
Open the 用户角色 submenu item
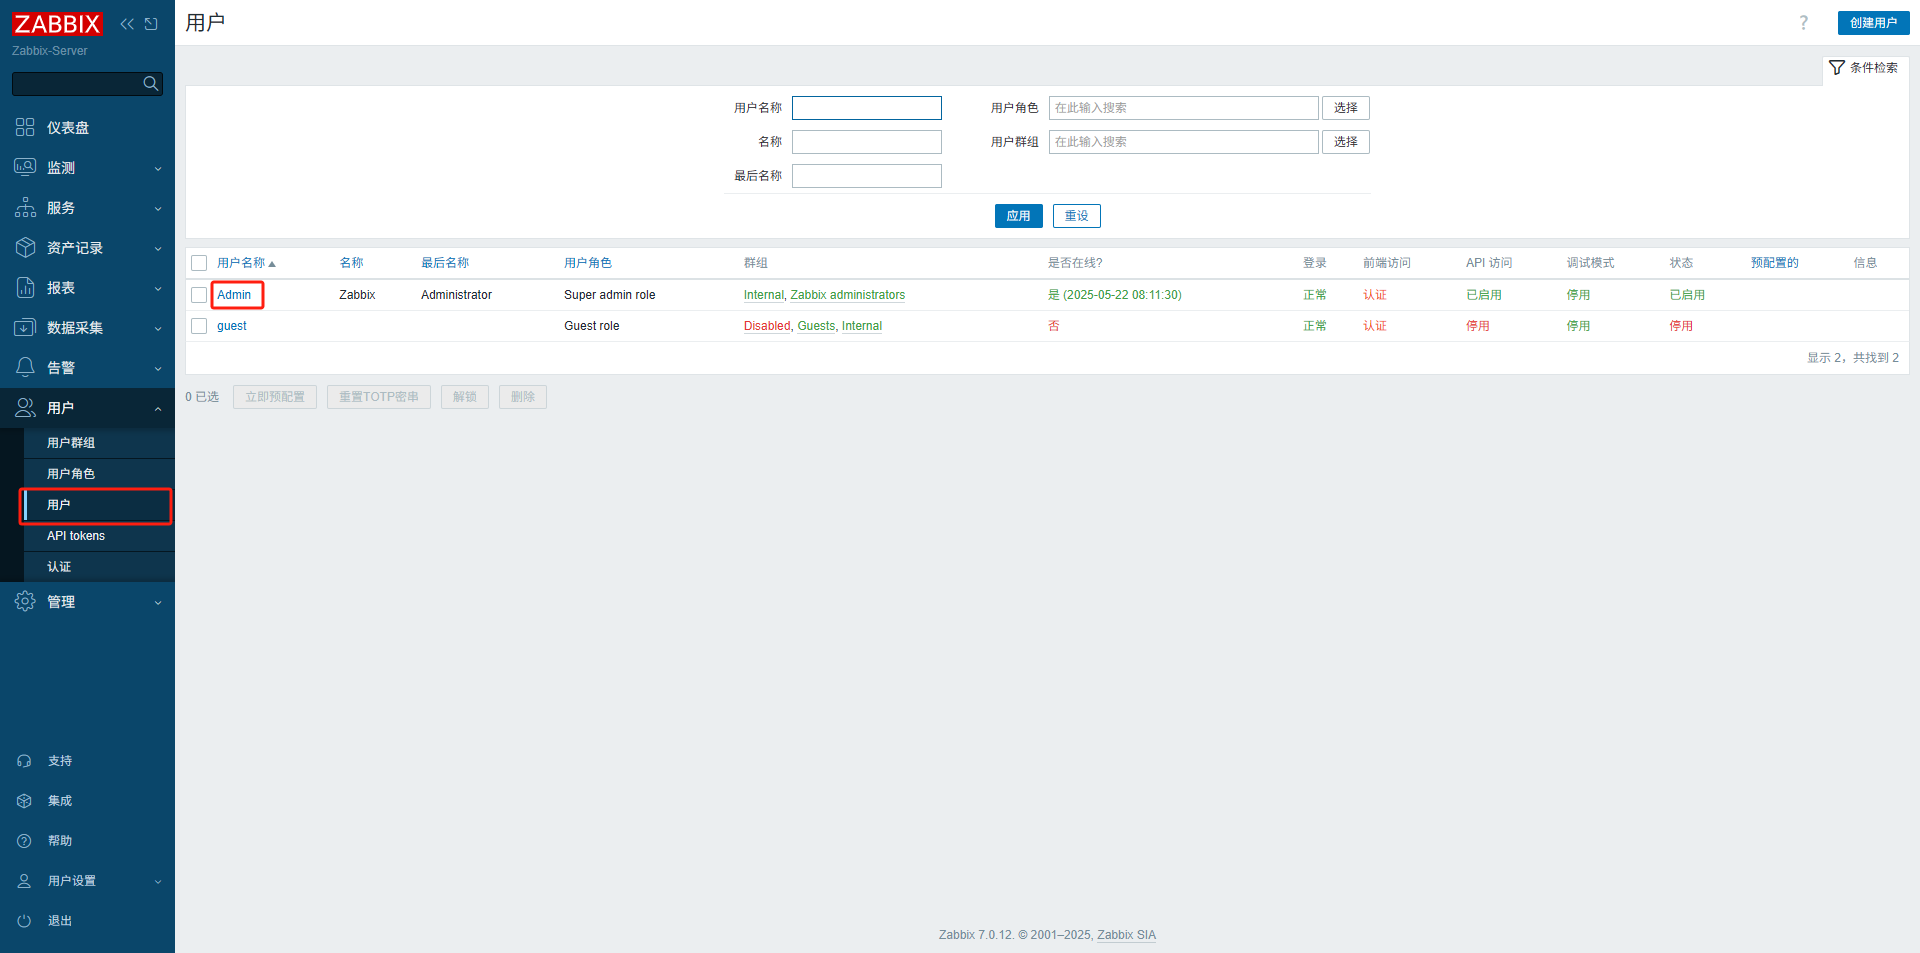[99, 474]
